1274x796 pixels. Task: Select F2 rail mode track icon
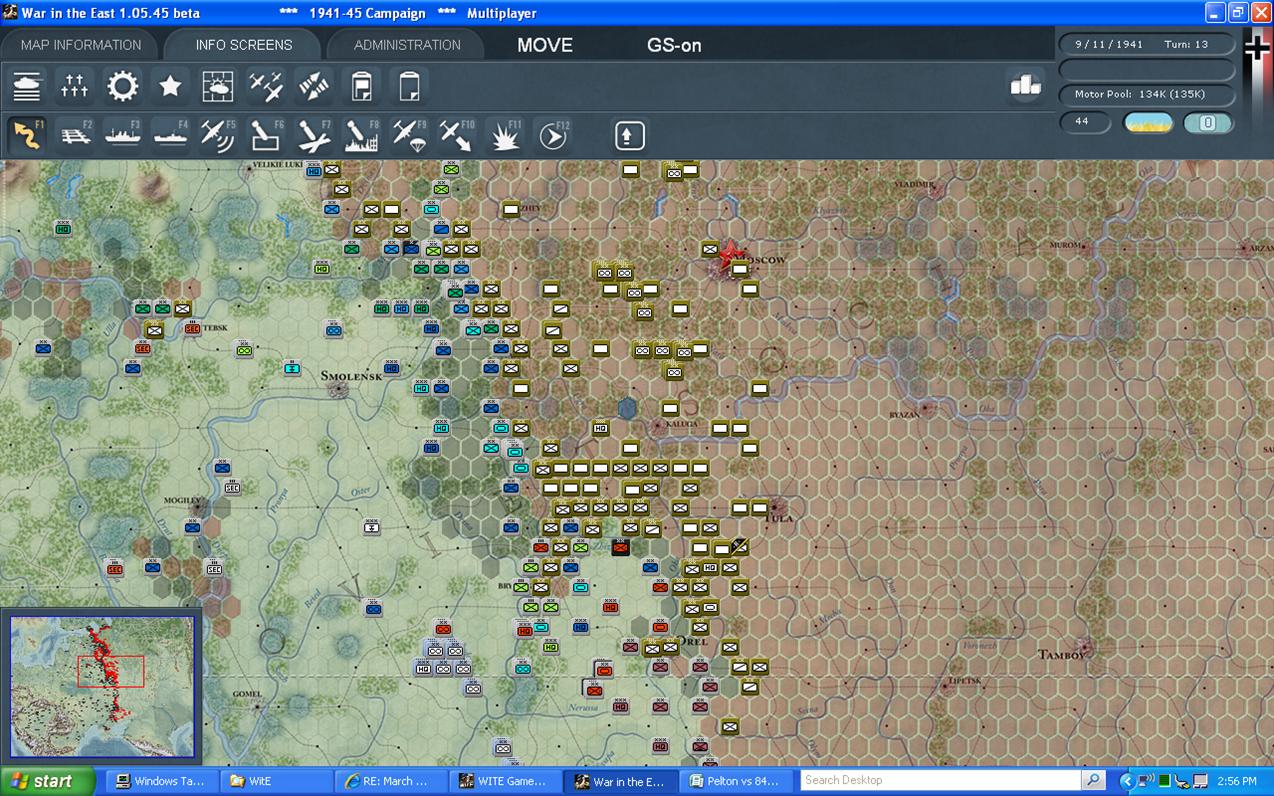tap(75, 135)
